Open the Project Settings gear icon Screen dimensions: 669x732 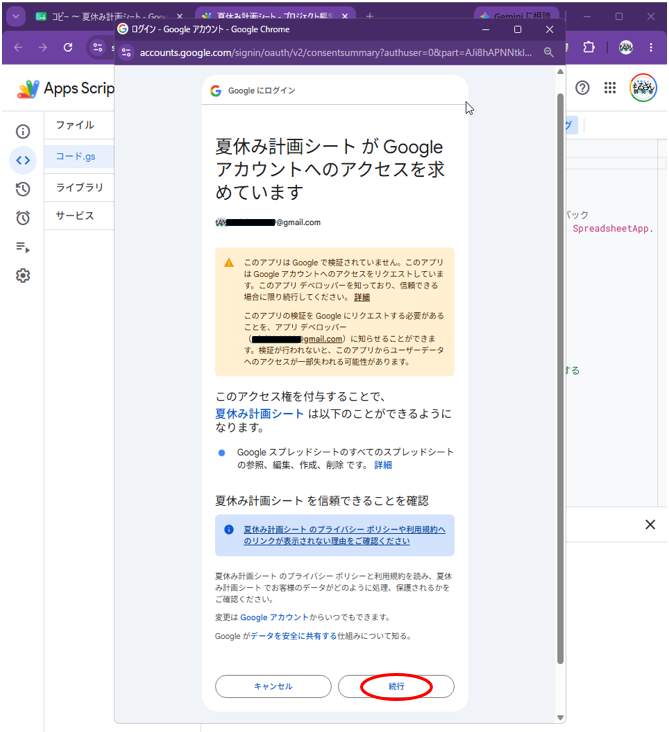click(x=23, y=275)
